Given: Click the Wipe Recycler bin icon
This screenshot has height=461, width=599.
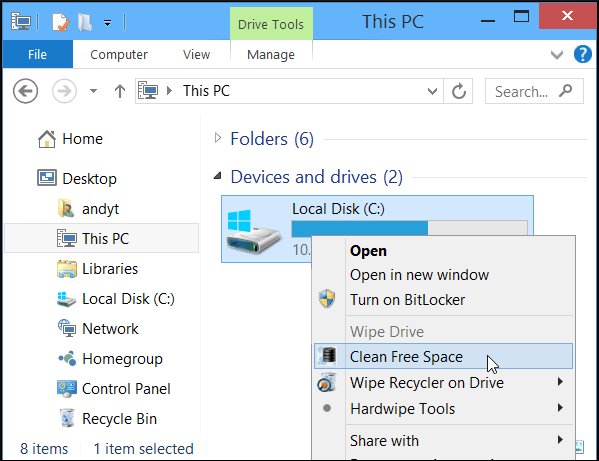Looking at the screenshot, I should [x=327, y=383].
